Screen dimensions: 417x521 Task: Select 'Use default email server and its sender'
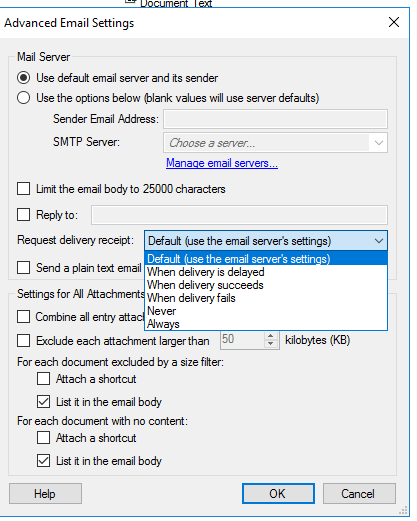click(24, 78)
